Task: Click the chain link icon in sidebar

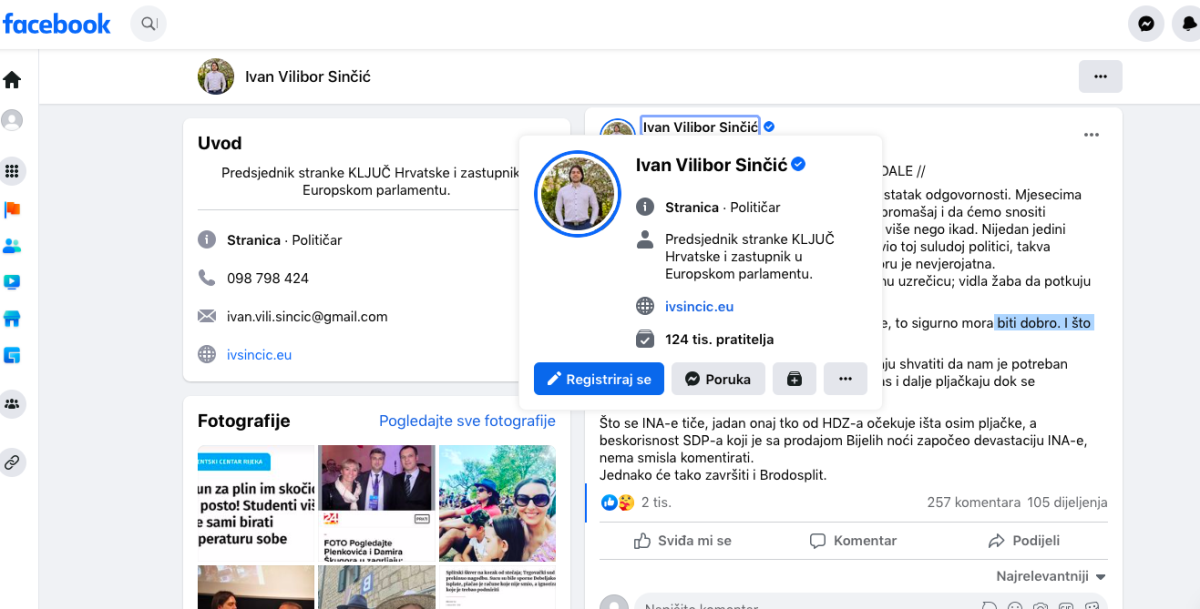Action: [12, 462]
